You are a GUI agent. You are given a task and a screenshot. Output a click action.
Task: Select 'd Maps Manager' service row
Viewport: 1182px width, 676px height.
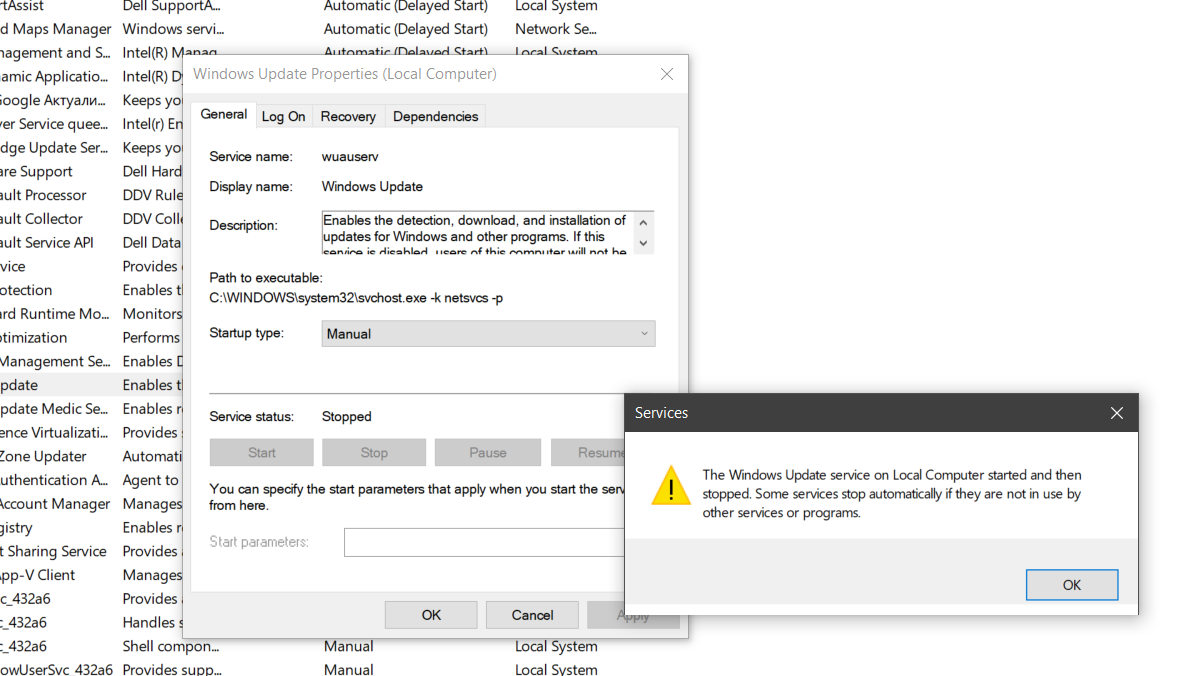click(56, 29)
